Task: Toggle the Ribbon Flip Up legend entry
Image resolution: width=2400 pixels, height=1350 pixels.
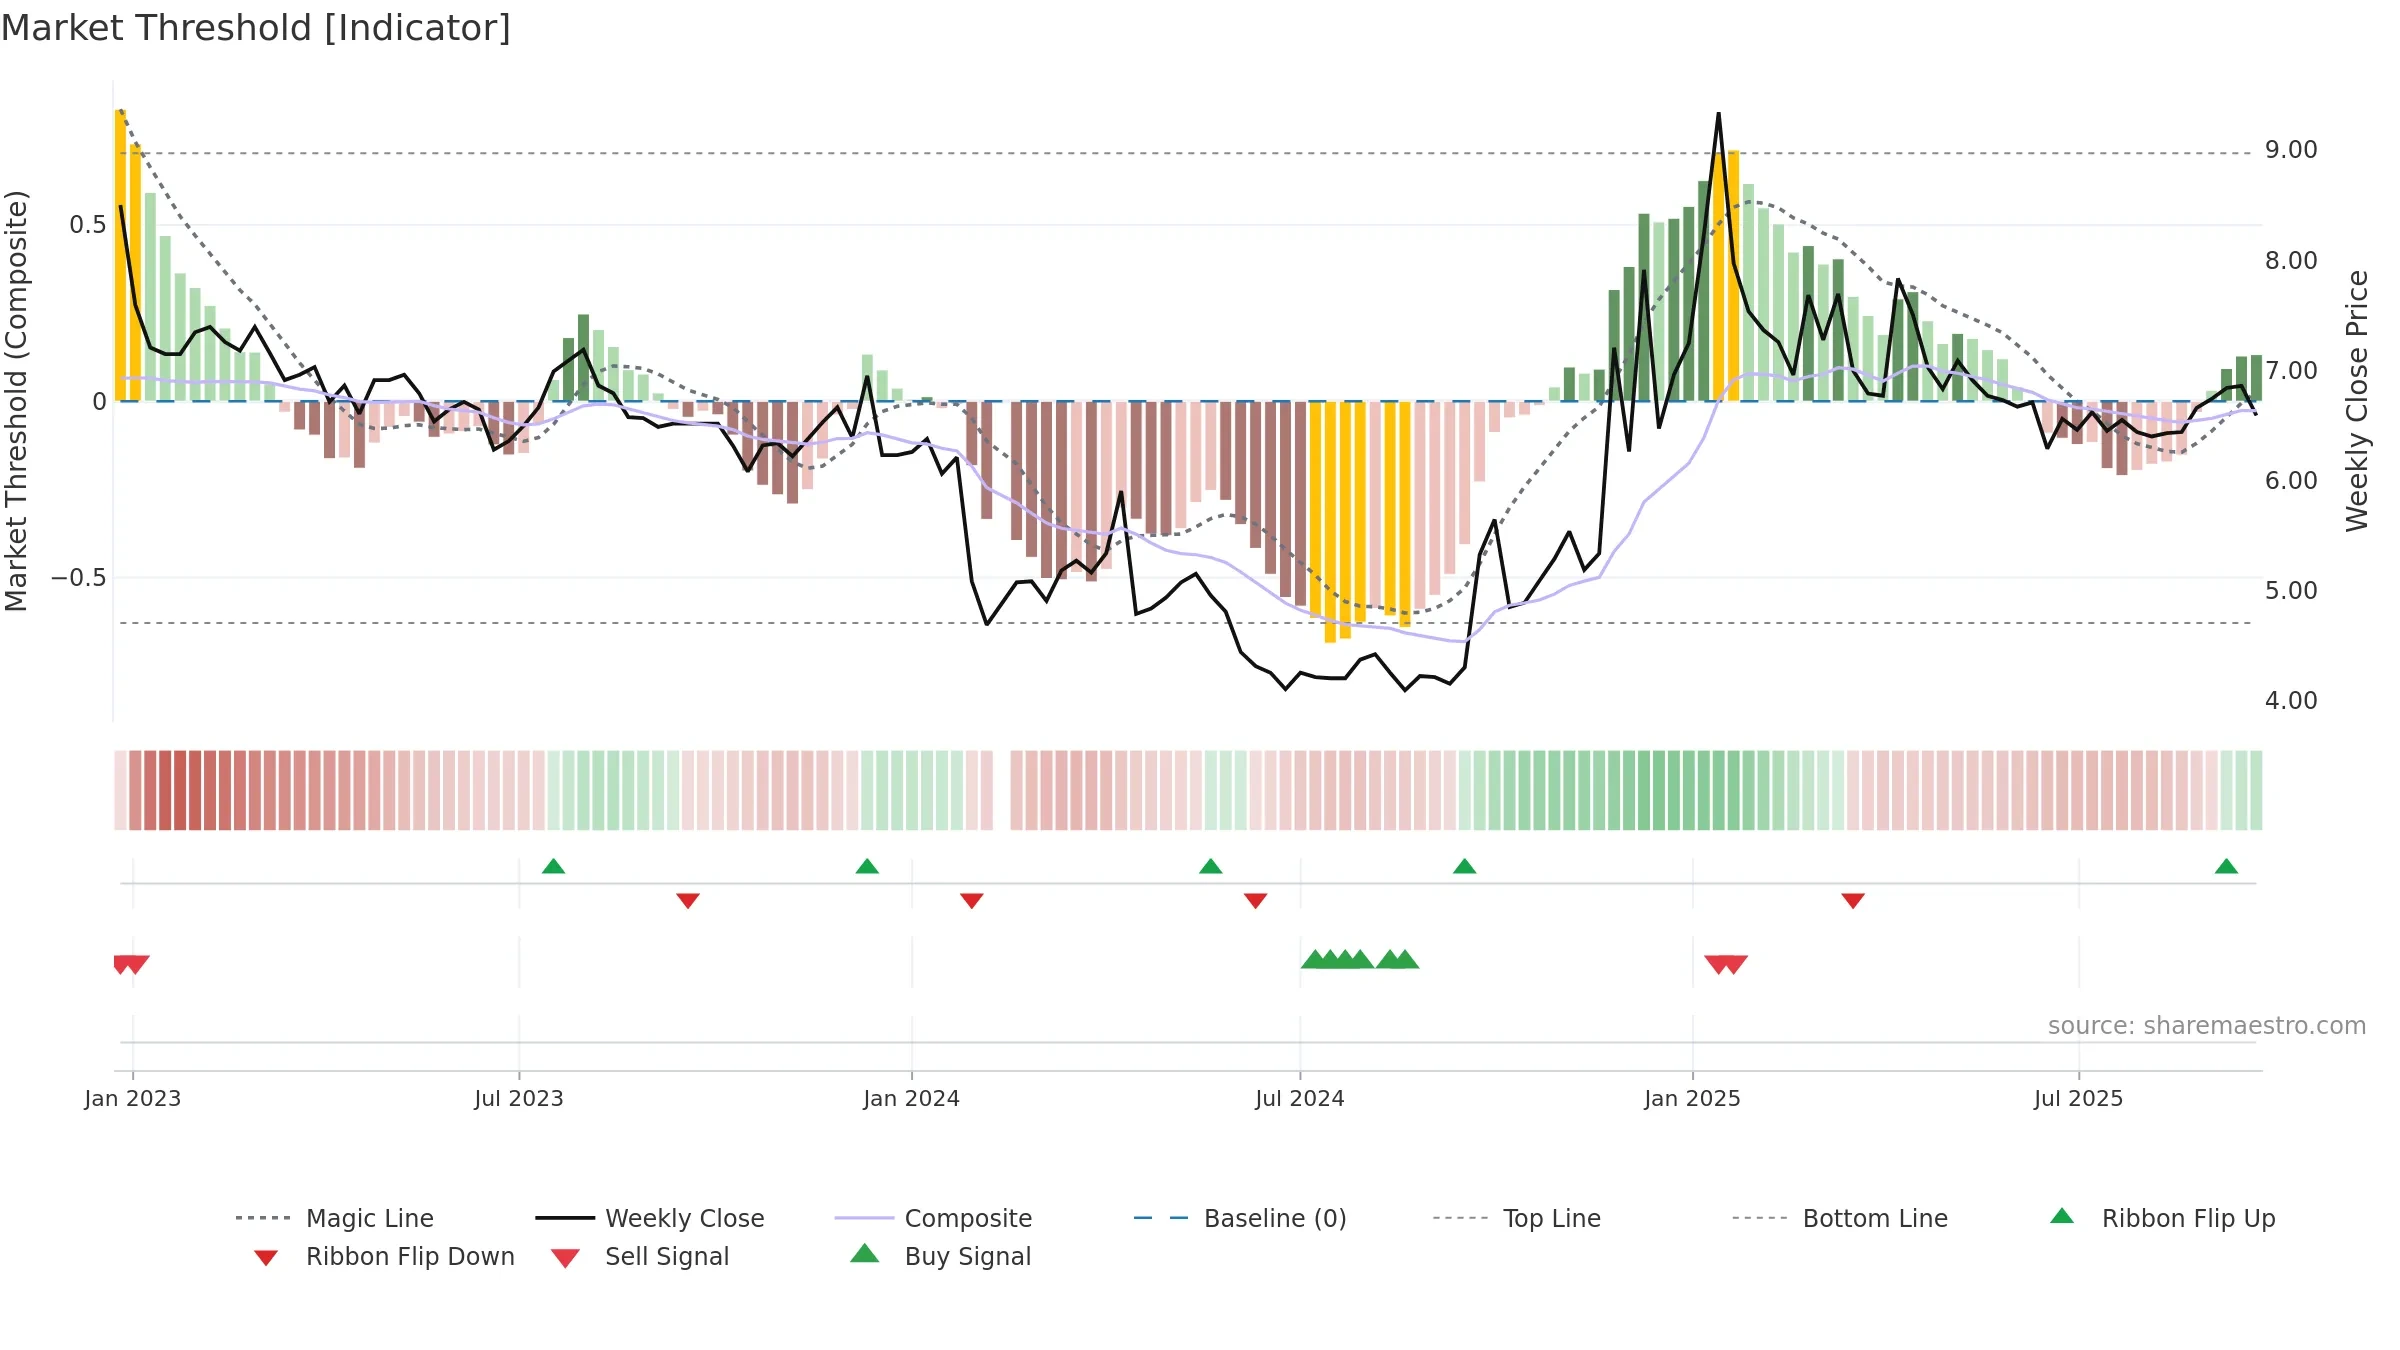Action: click(2162, 1218)
